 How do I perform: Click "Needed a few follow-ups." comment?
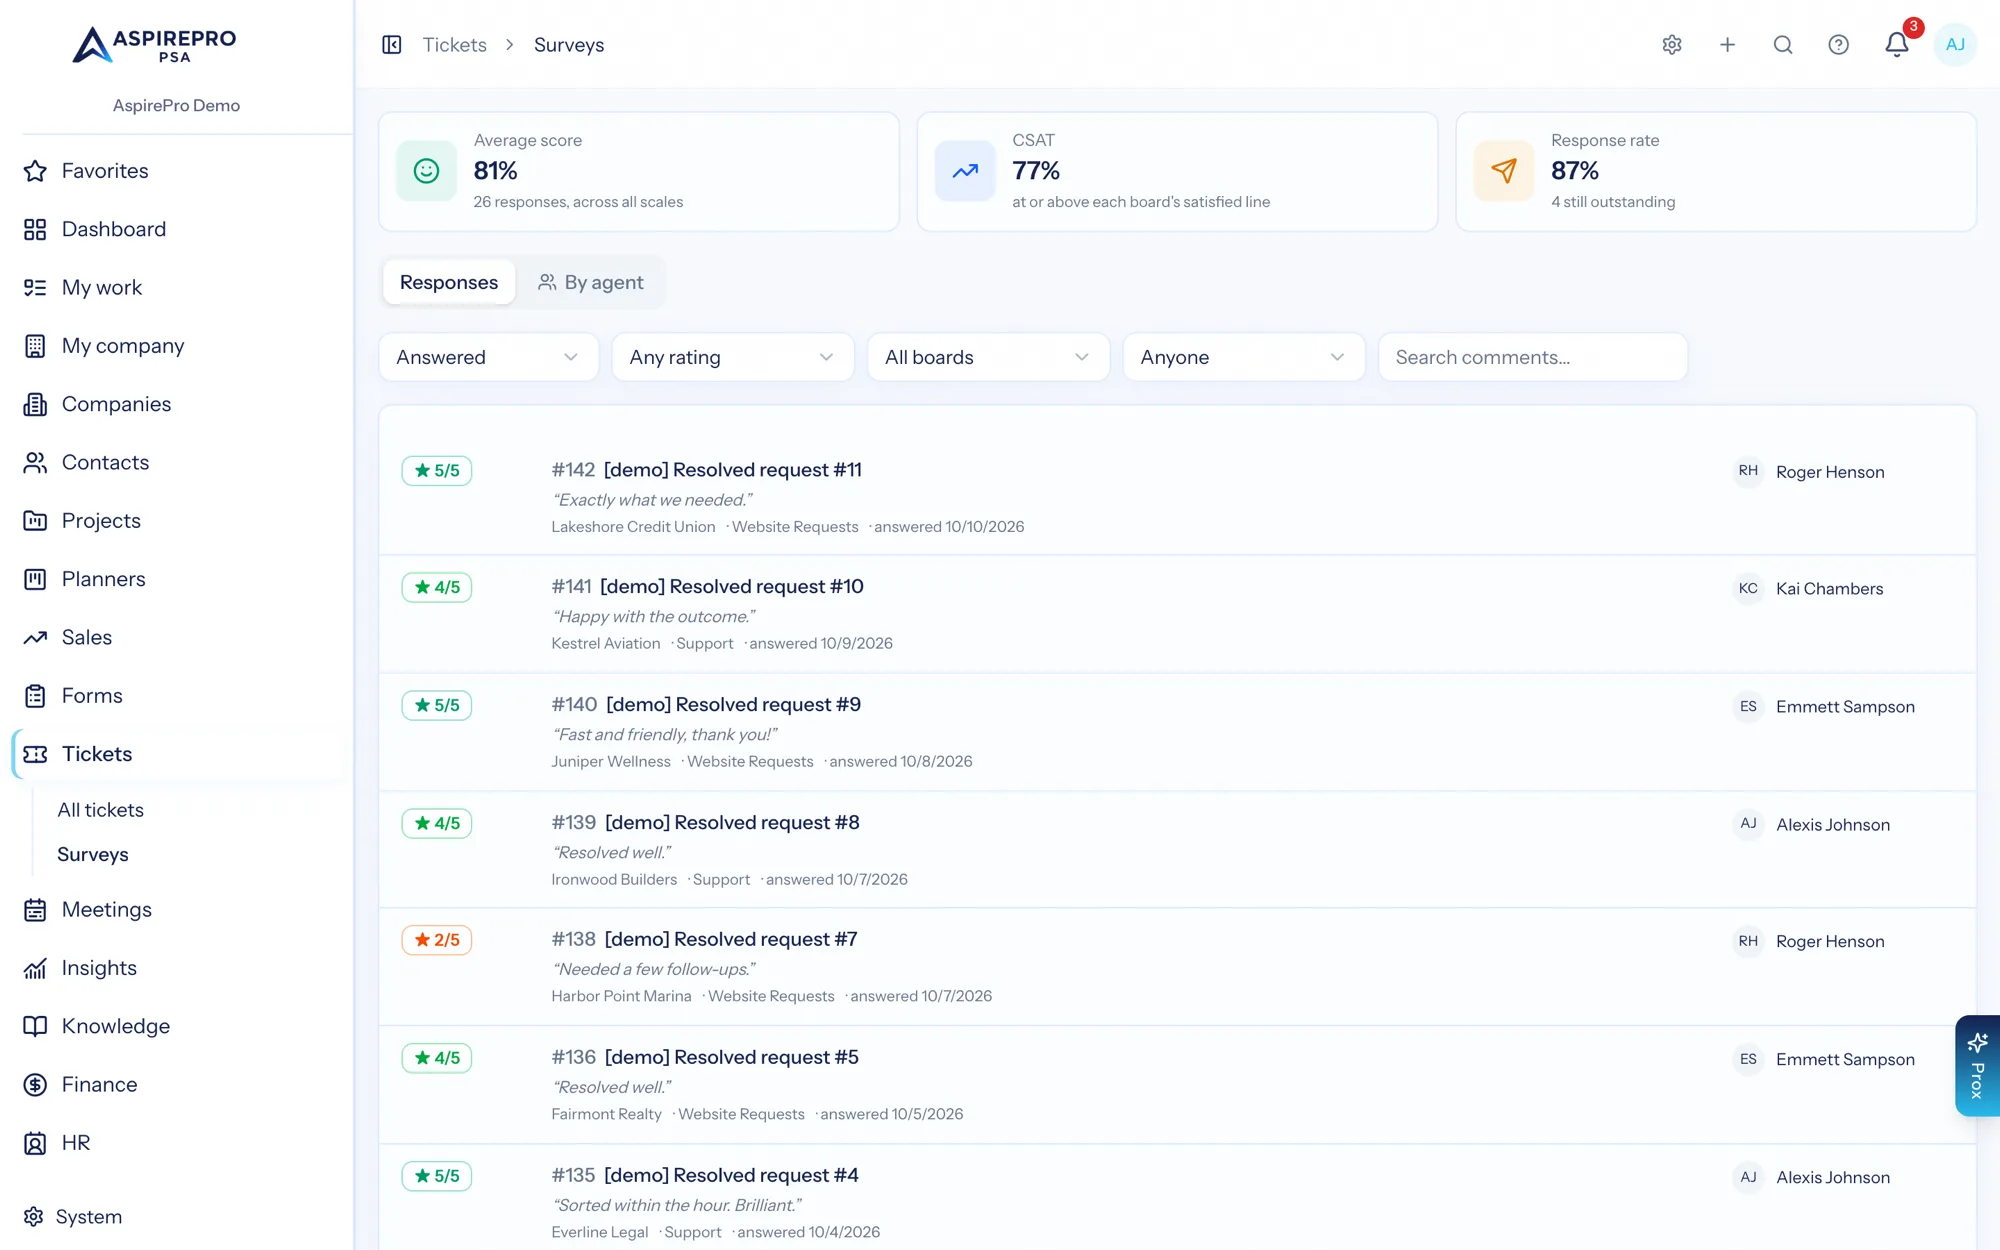tap(654, 969)
